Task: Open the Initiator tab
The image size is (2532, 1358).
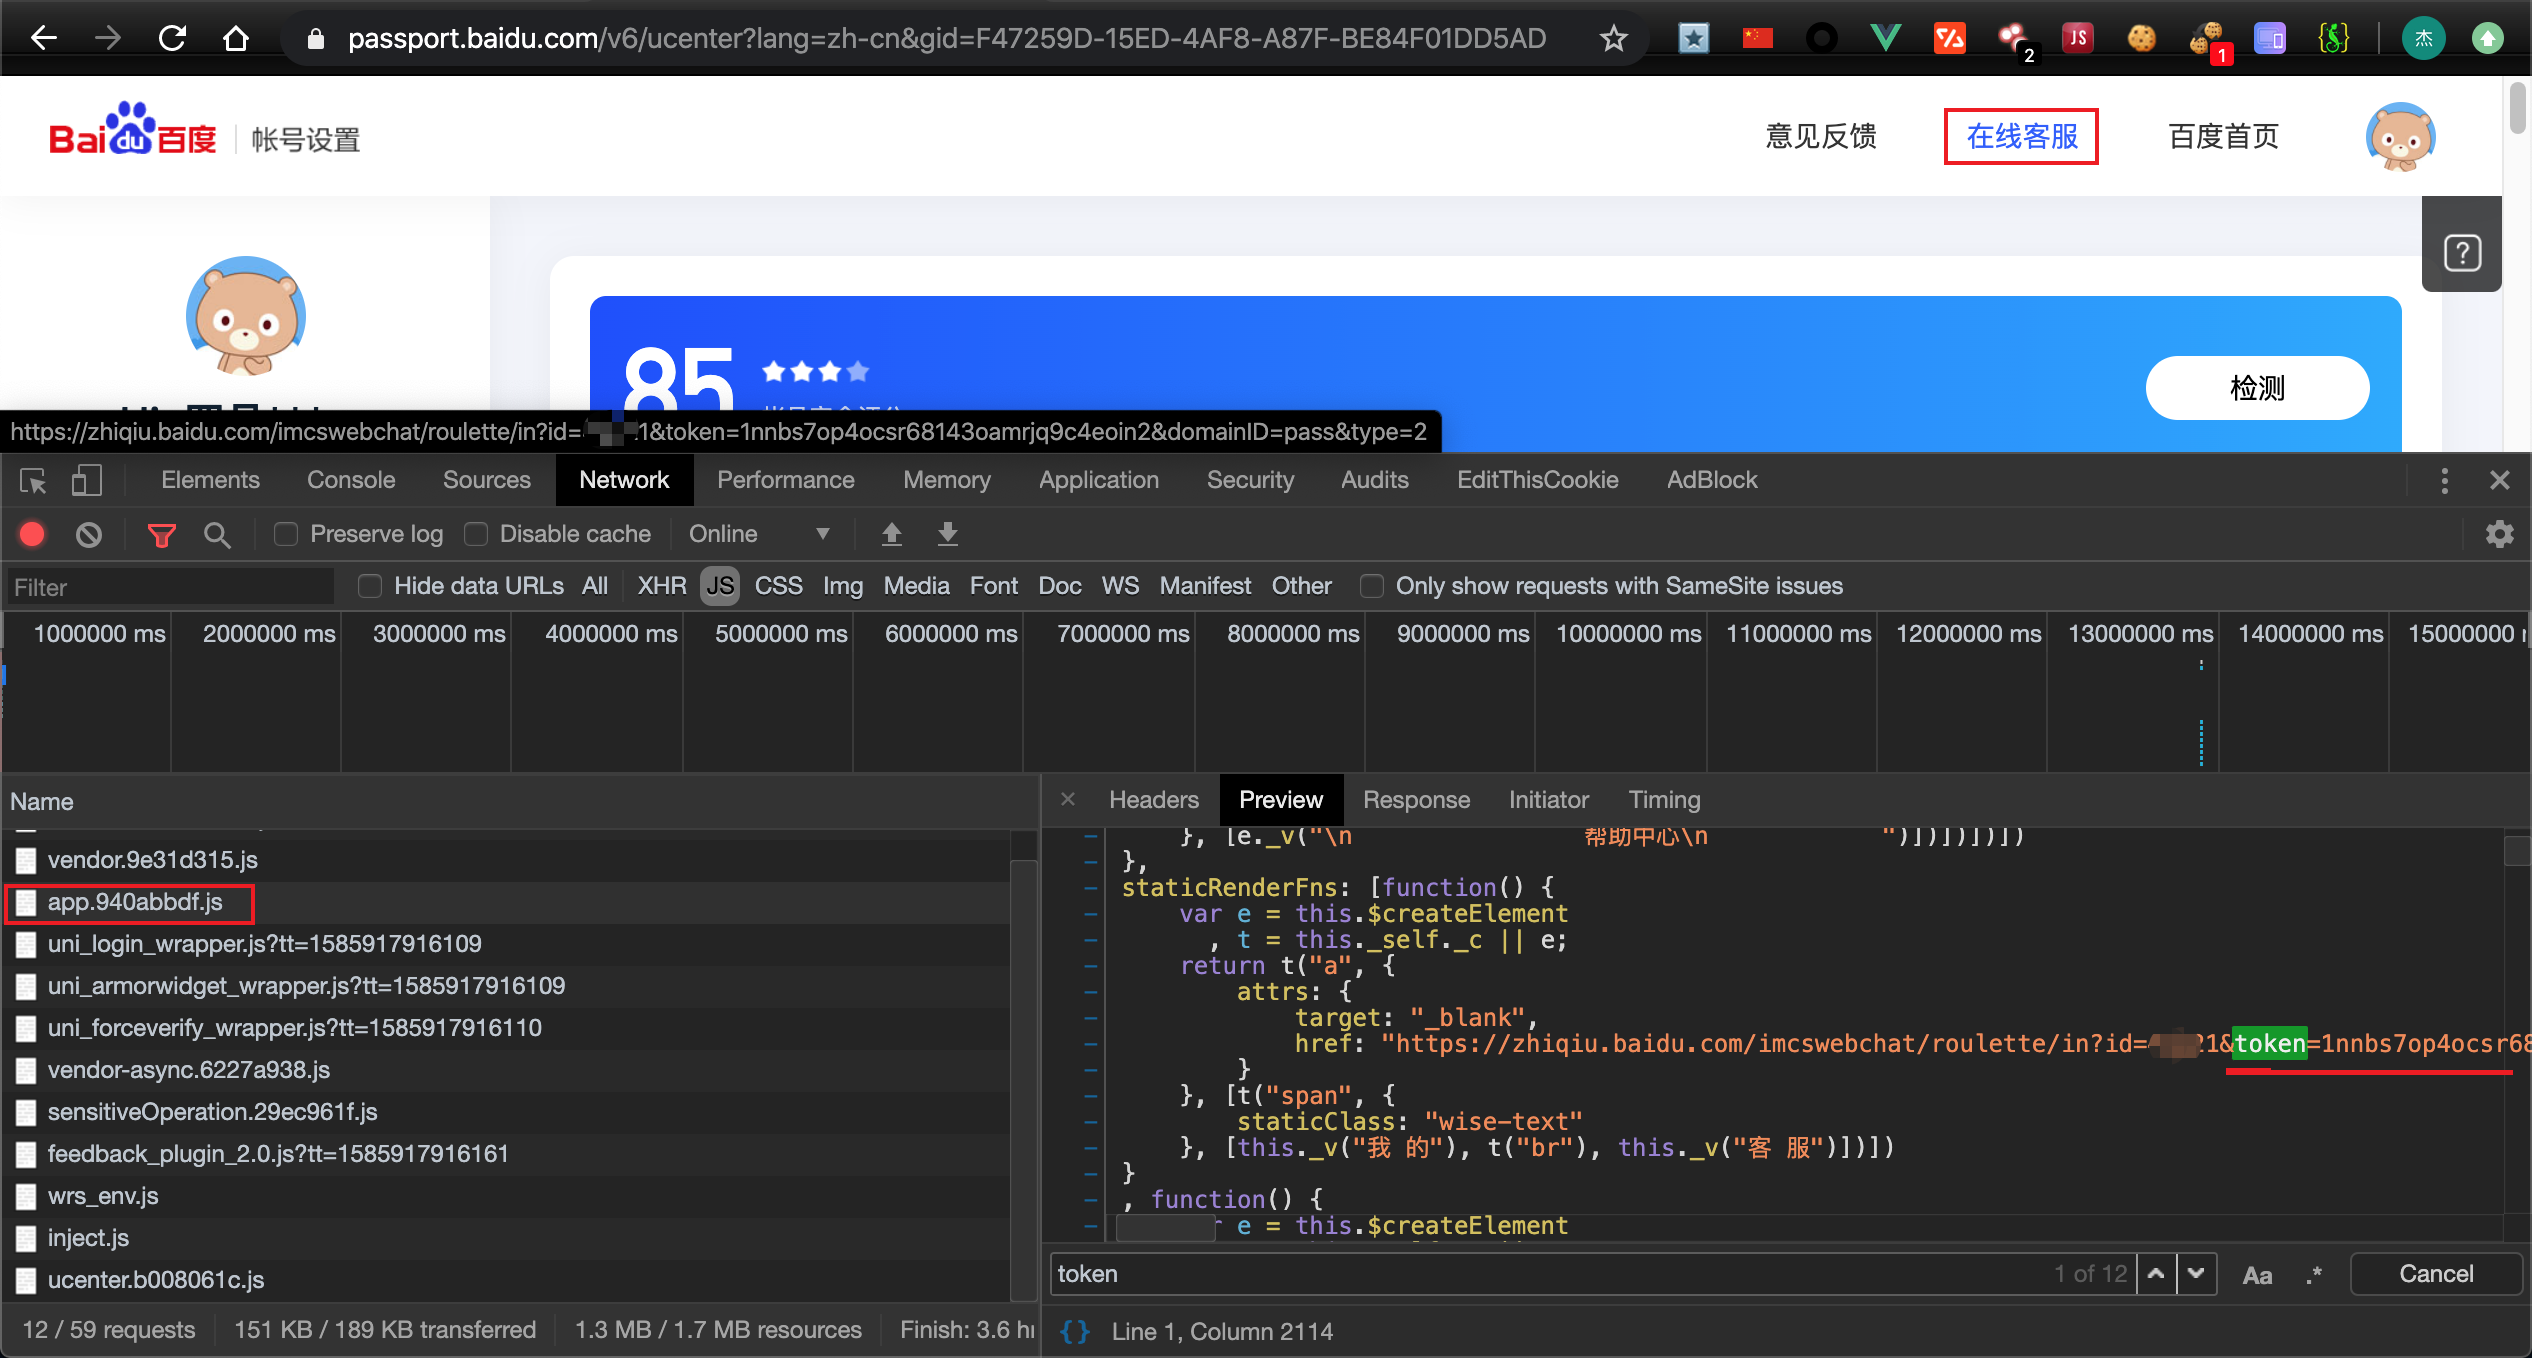Action: click(1548, 800)
